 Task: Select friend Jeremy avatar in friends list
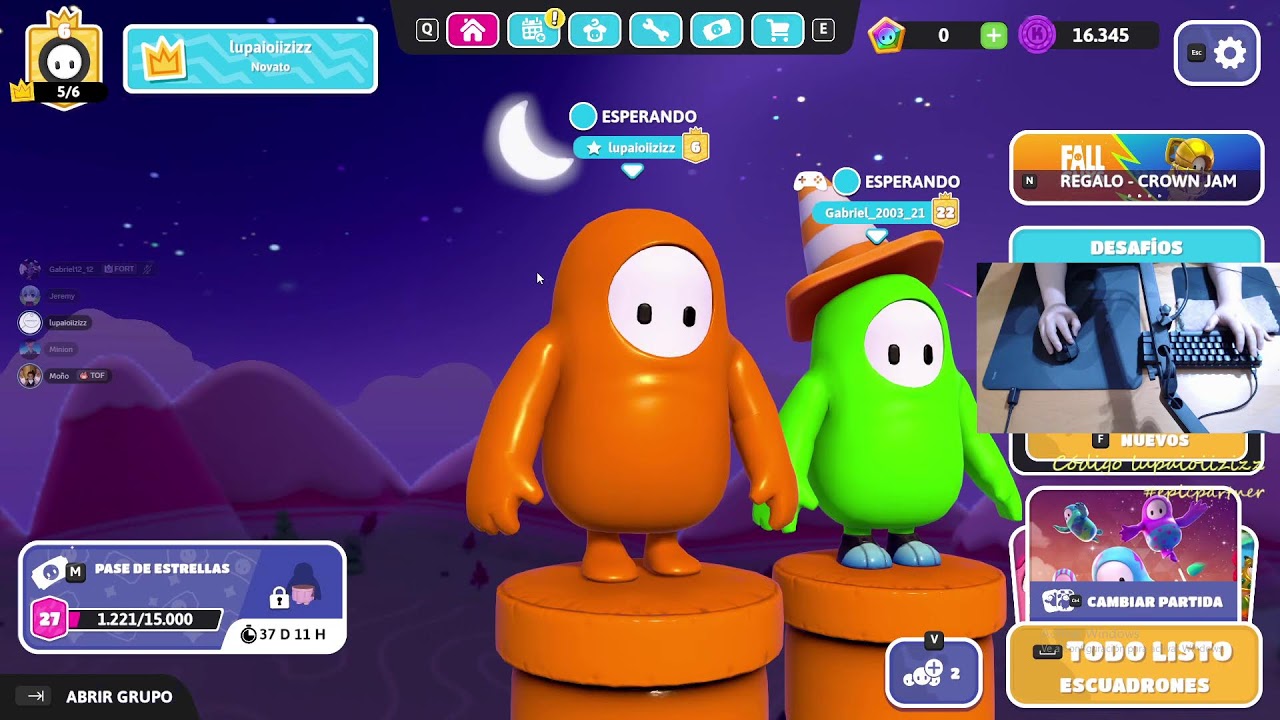(x=30, y=296)
